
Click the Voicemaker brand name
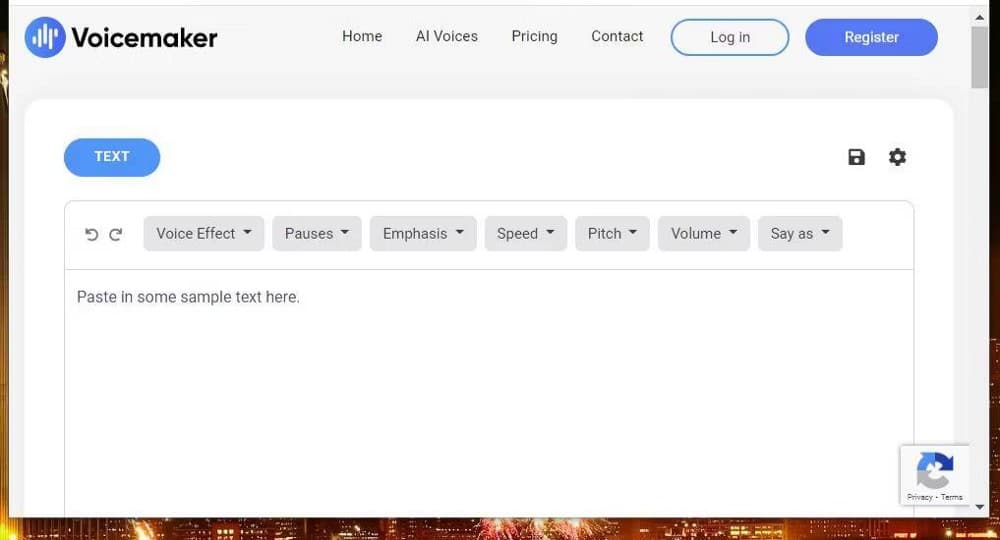point(145,38)
